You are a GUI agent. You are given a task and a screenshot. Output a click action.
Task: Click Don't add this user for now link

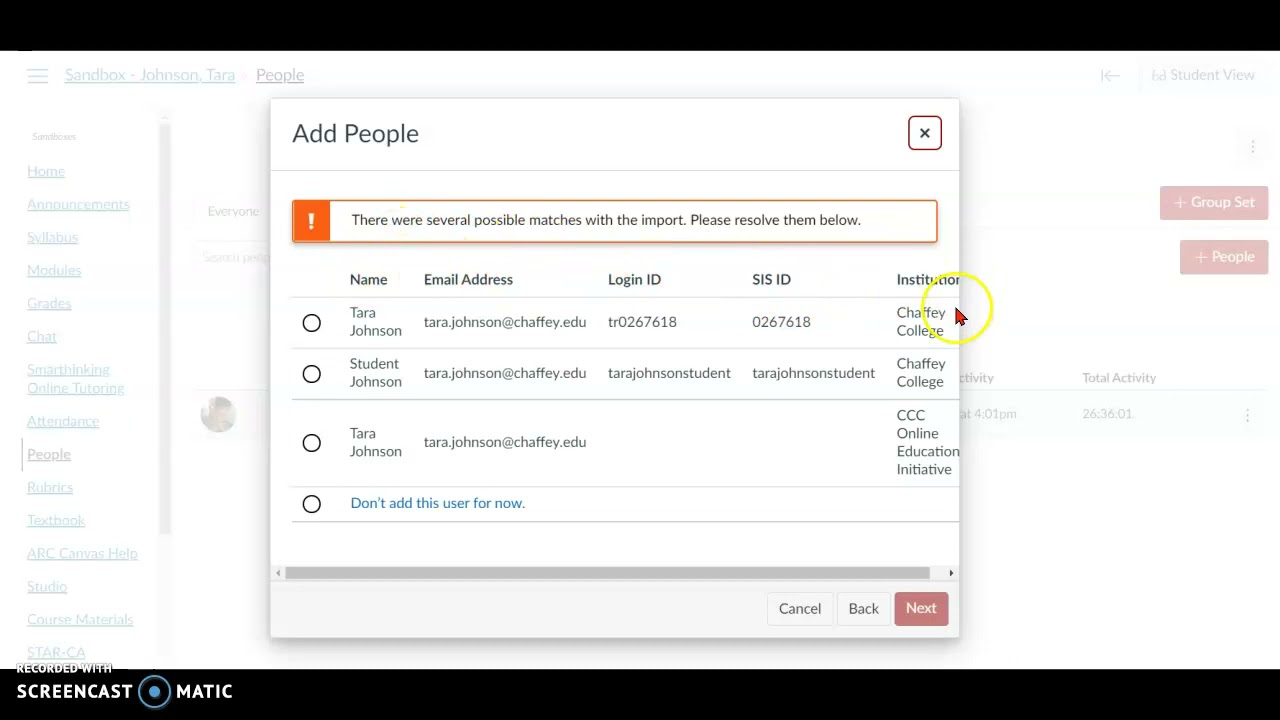pyautogui.click(x=437, y=503)
